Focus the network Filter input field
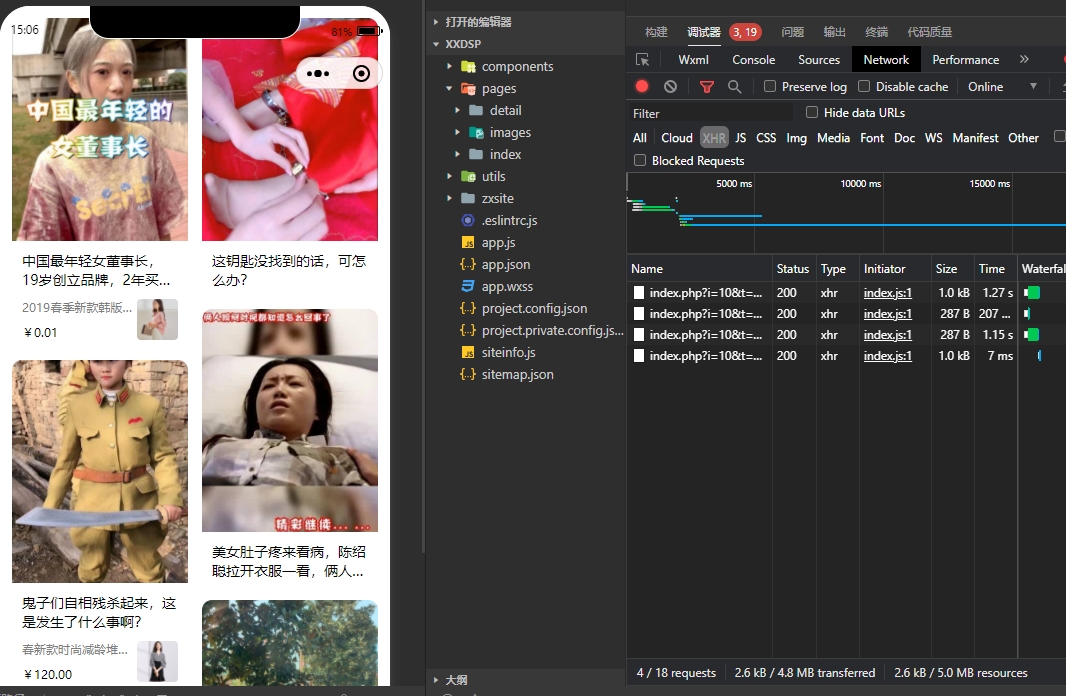The image size is (1066, 696). (x=710, y=114)
